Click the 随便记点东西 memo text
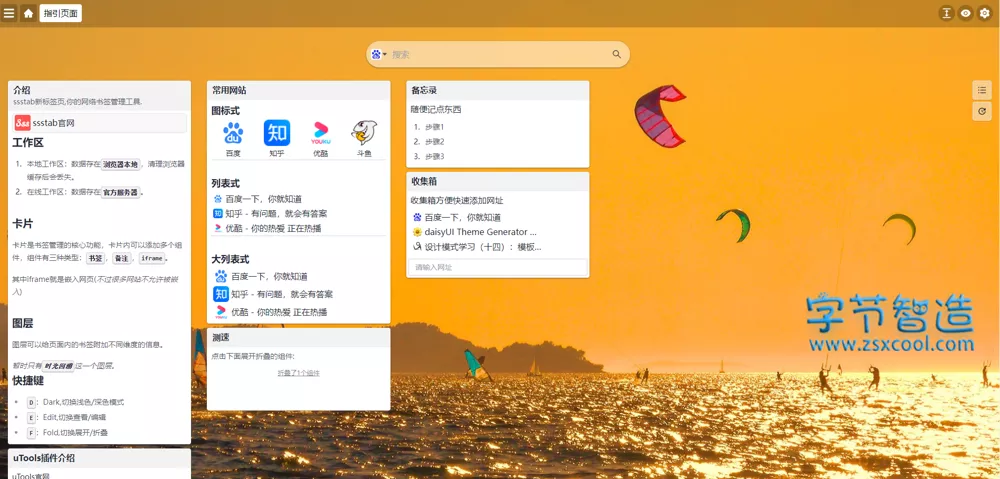This screenshot has width=1000, height=479. [x=436, y=110]
